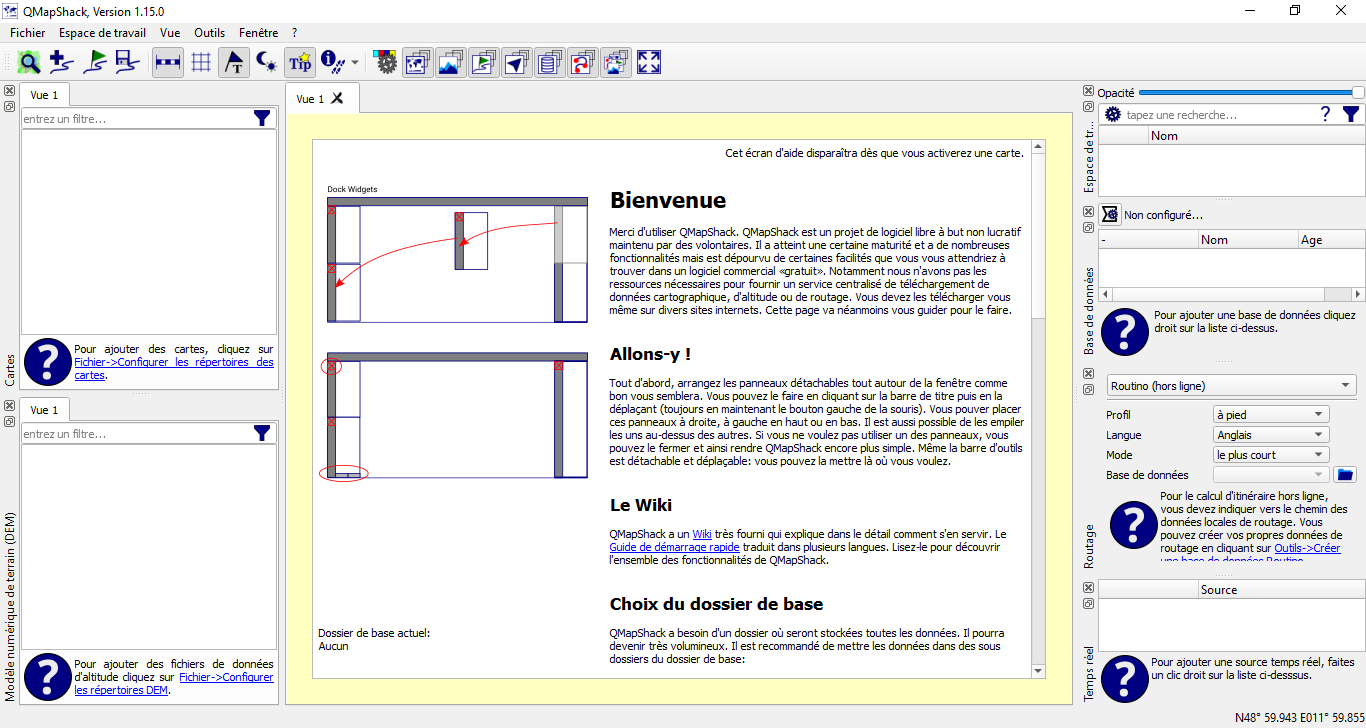
Task: Toggle all docks toolbar icon
Action: point(615,62)
